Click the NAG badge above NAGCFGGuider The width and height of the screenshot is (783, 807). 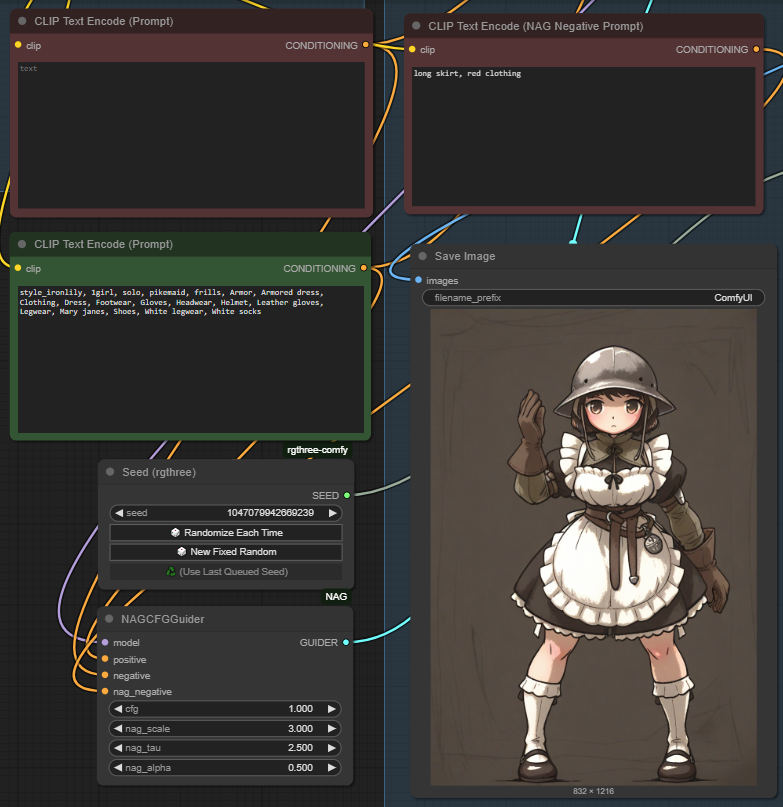[x=336, y=597]
